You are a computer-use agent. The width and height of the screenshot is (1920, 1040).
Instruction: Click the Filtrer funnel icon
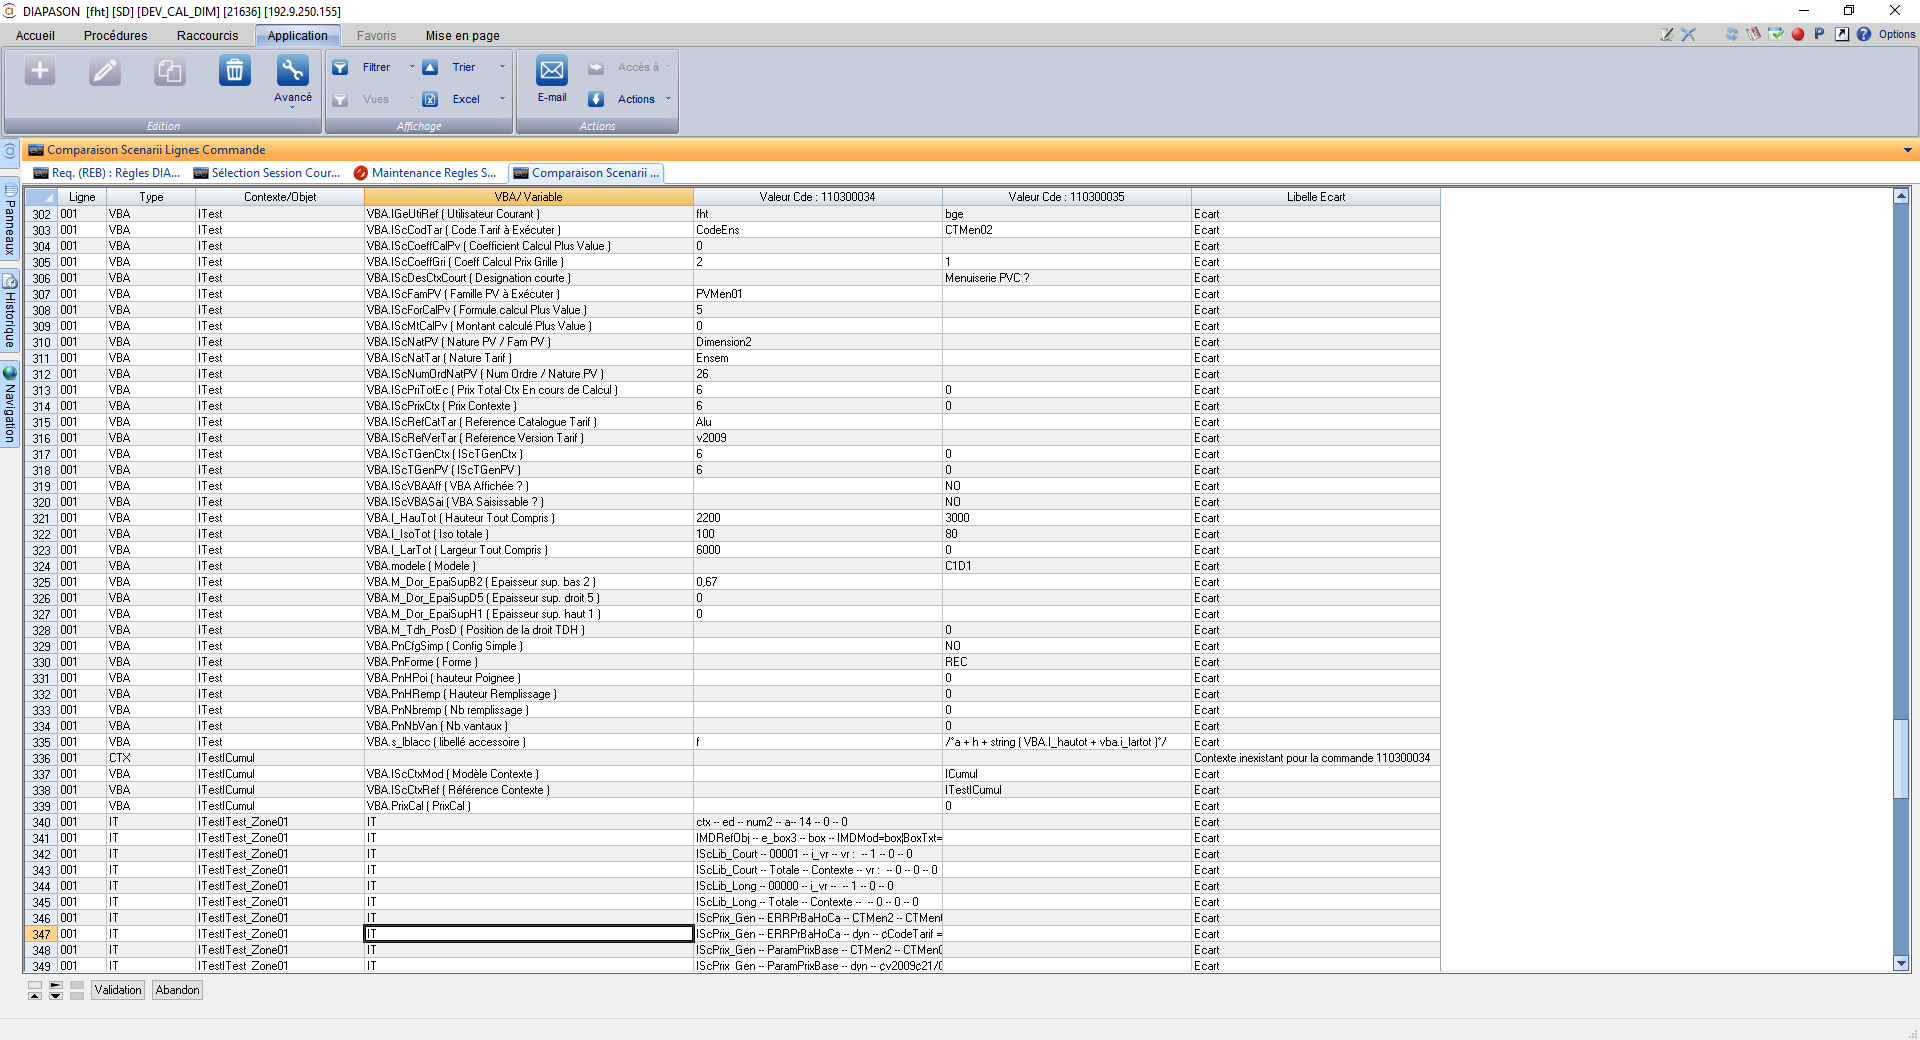click(341, 68)
